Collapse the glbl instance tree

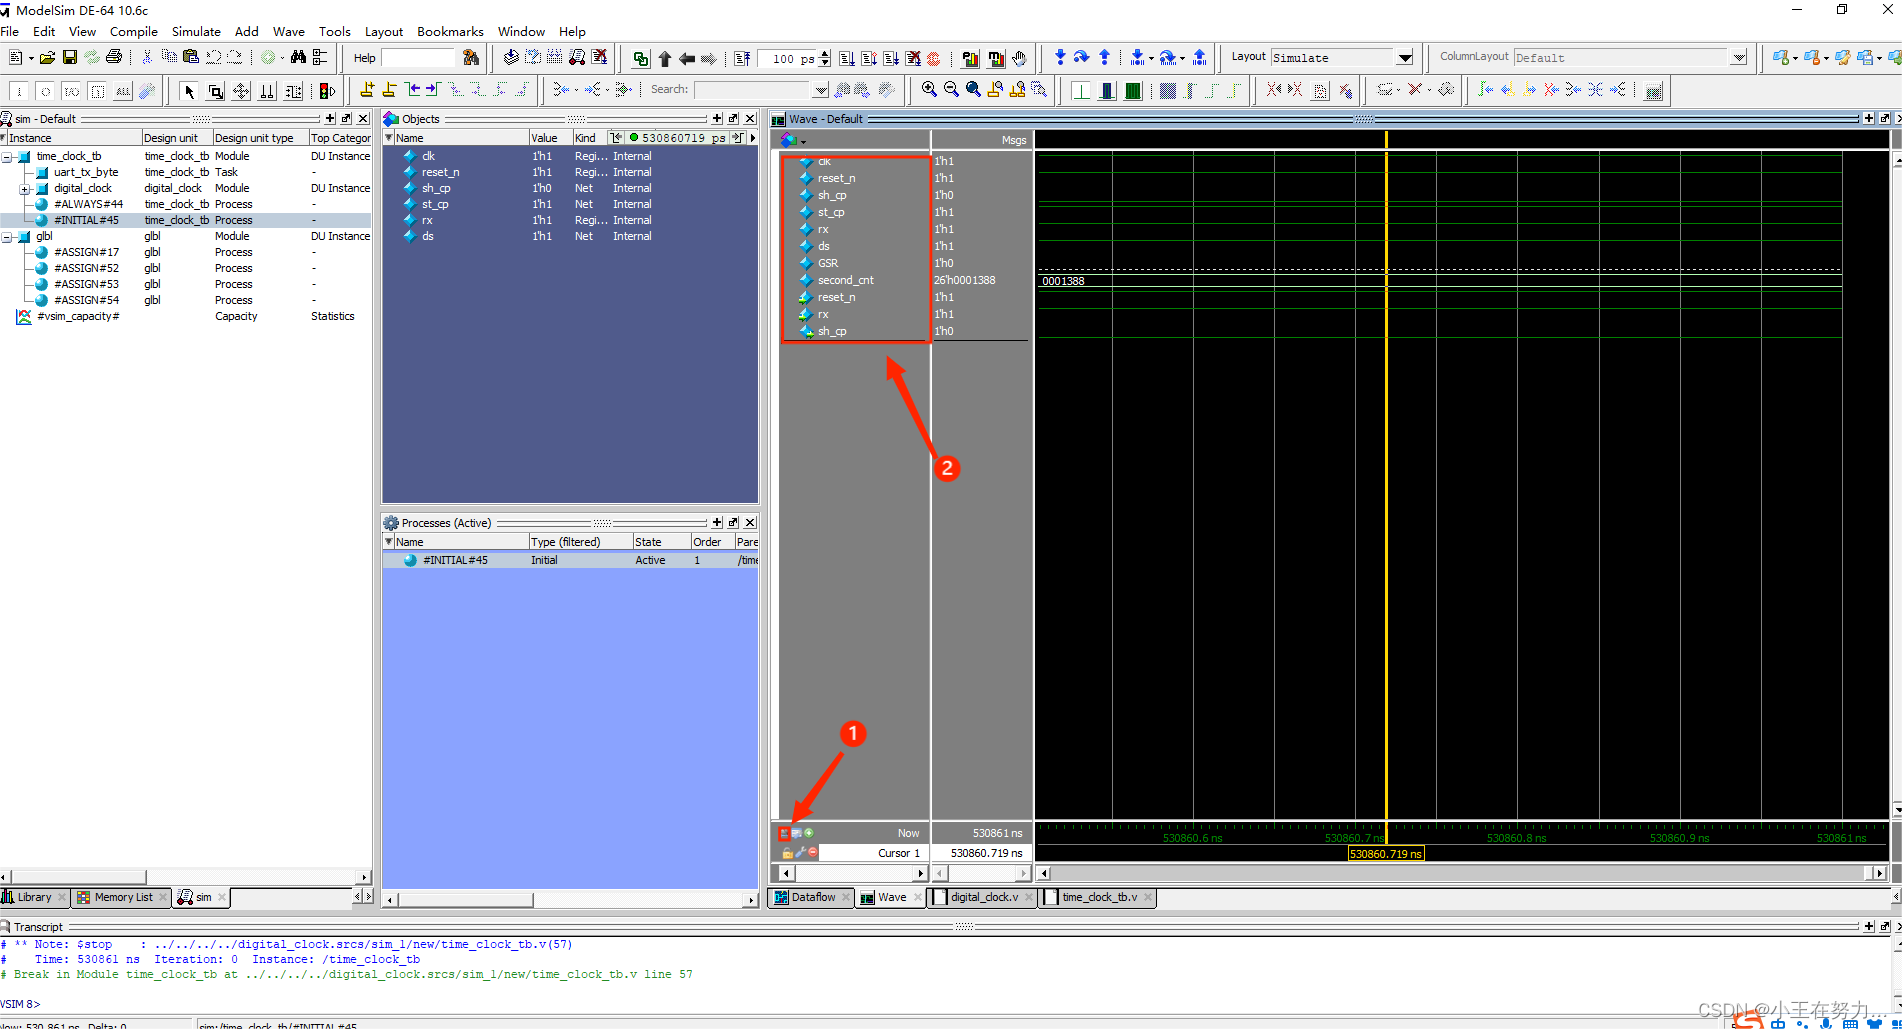tap(7, 237)
